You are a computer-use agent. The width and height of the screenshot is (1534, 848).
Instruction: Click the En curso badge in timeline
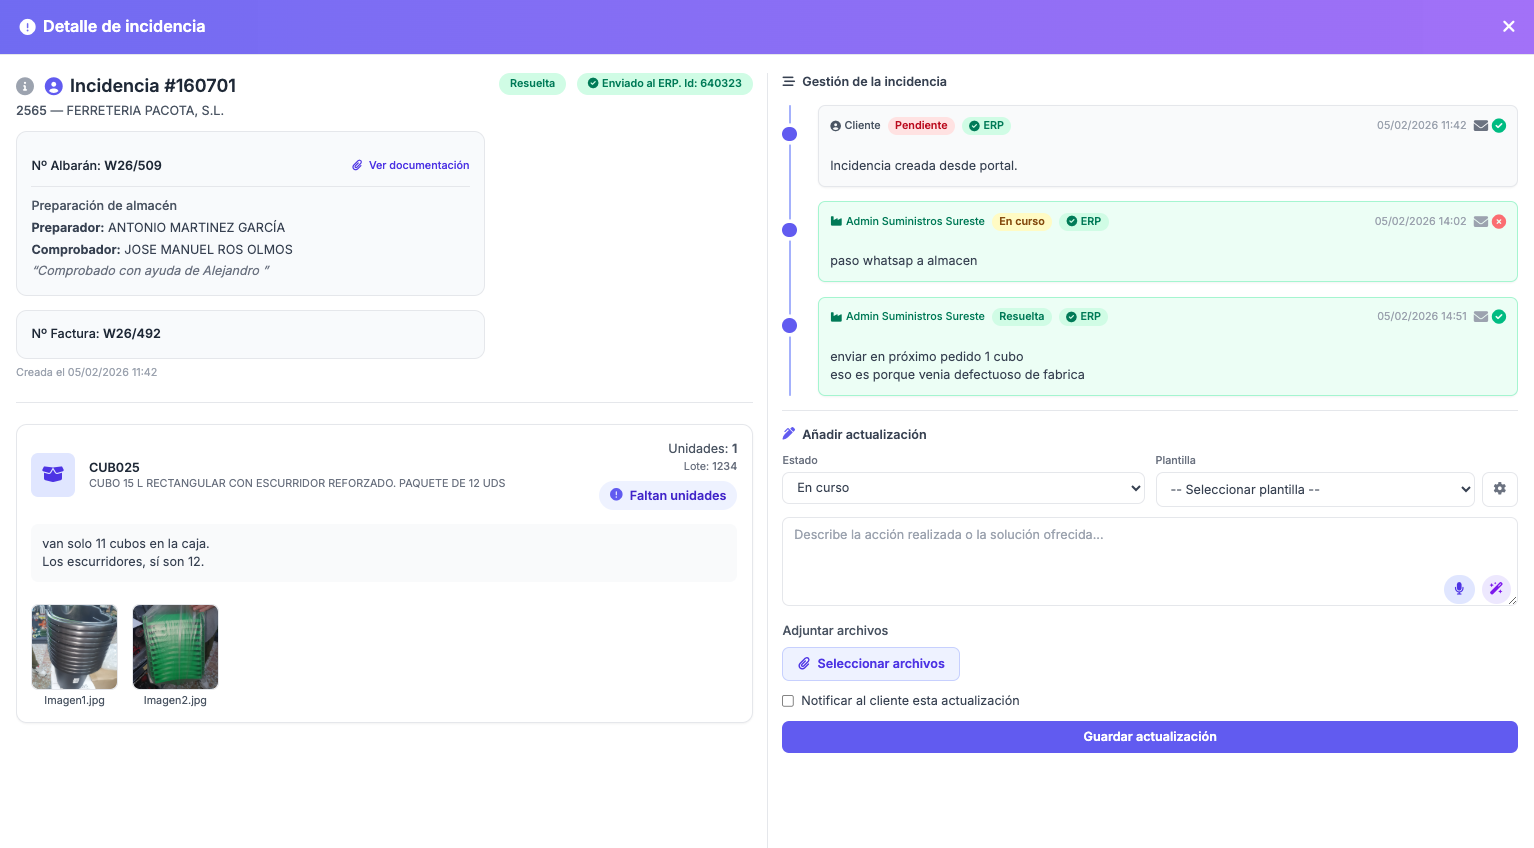point(1021,221)
